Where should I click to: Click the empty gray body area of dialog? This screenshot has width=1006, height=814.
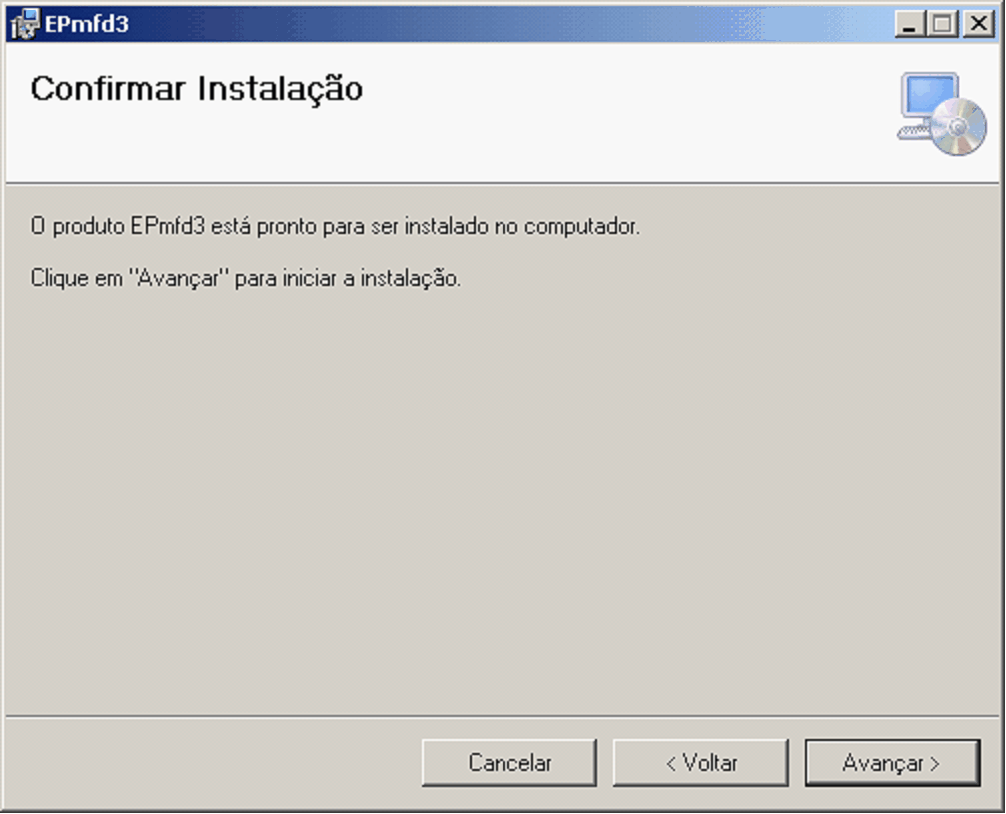502,500
